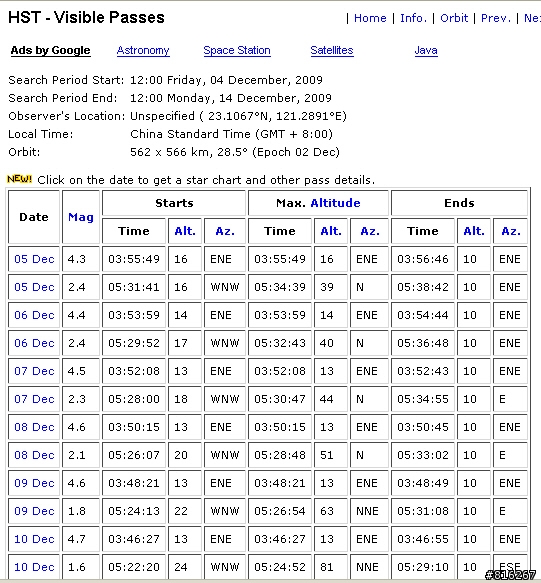Viewport: 541px width, 583px height.
Task: Click the Alt. link under Starts
Action: click(x=185, y=231)
